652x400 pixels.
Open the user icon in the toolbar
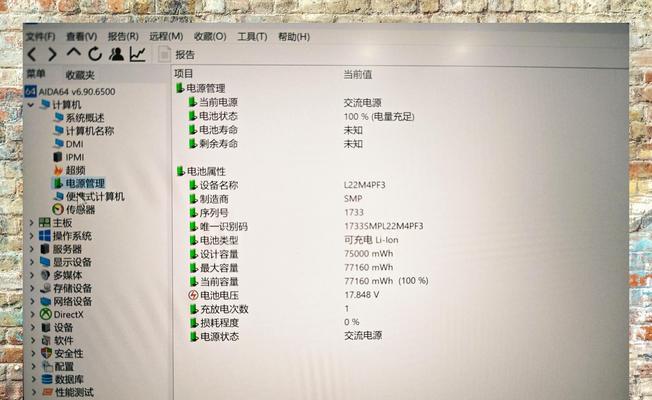pyautogui.click(x=116, y=54)
